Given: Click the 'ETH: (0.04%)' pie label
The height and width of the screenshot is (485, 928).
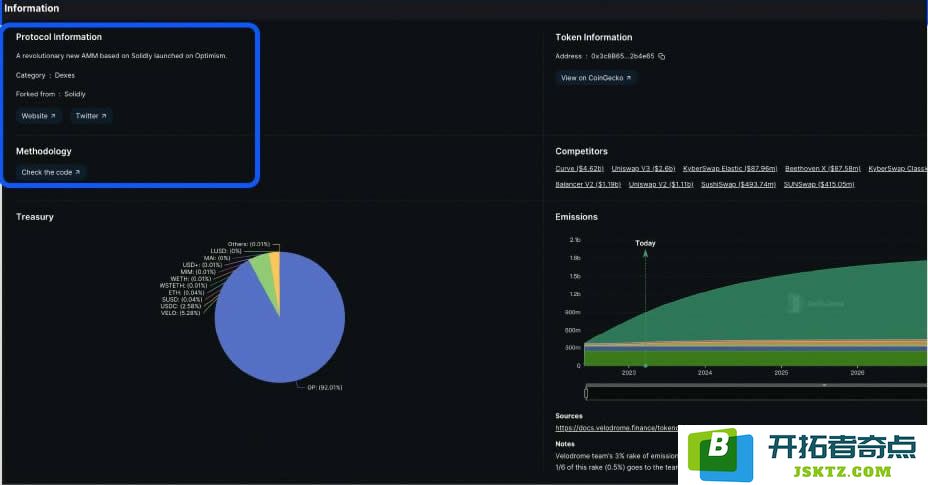Looking at the screenshot, I should tap(186, 293).
